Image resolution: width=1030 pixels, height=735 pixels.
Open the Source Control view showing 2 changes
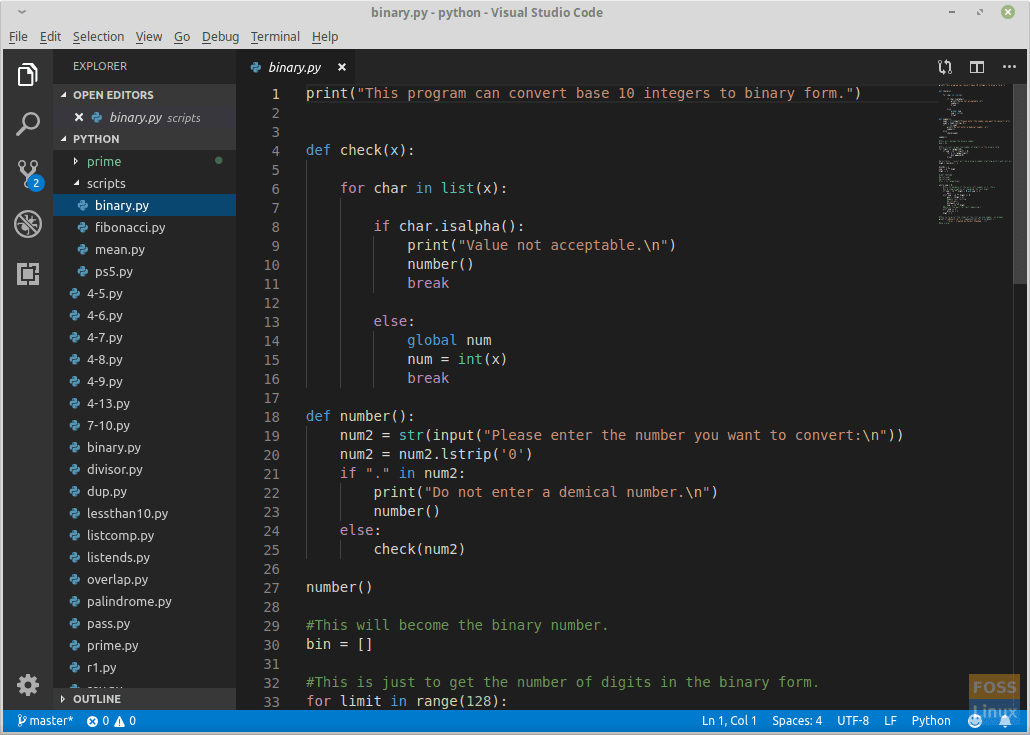[27, 174]
